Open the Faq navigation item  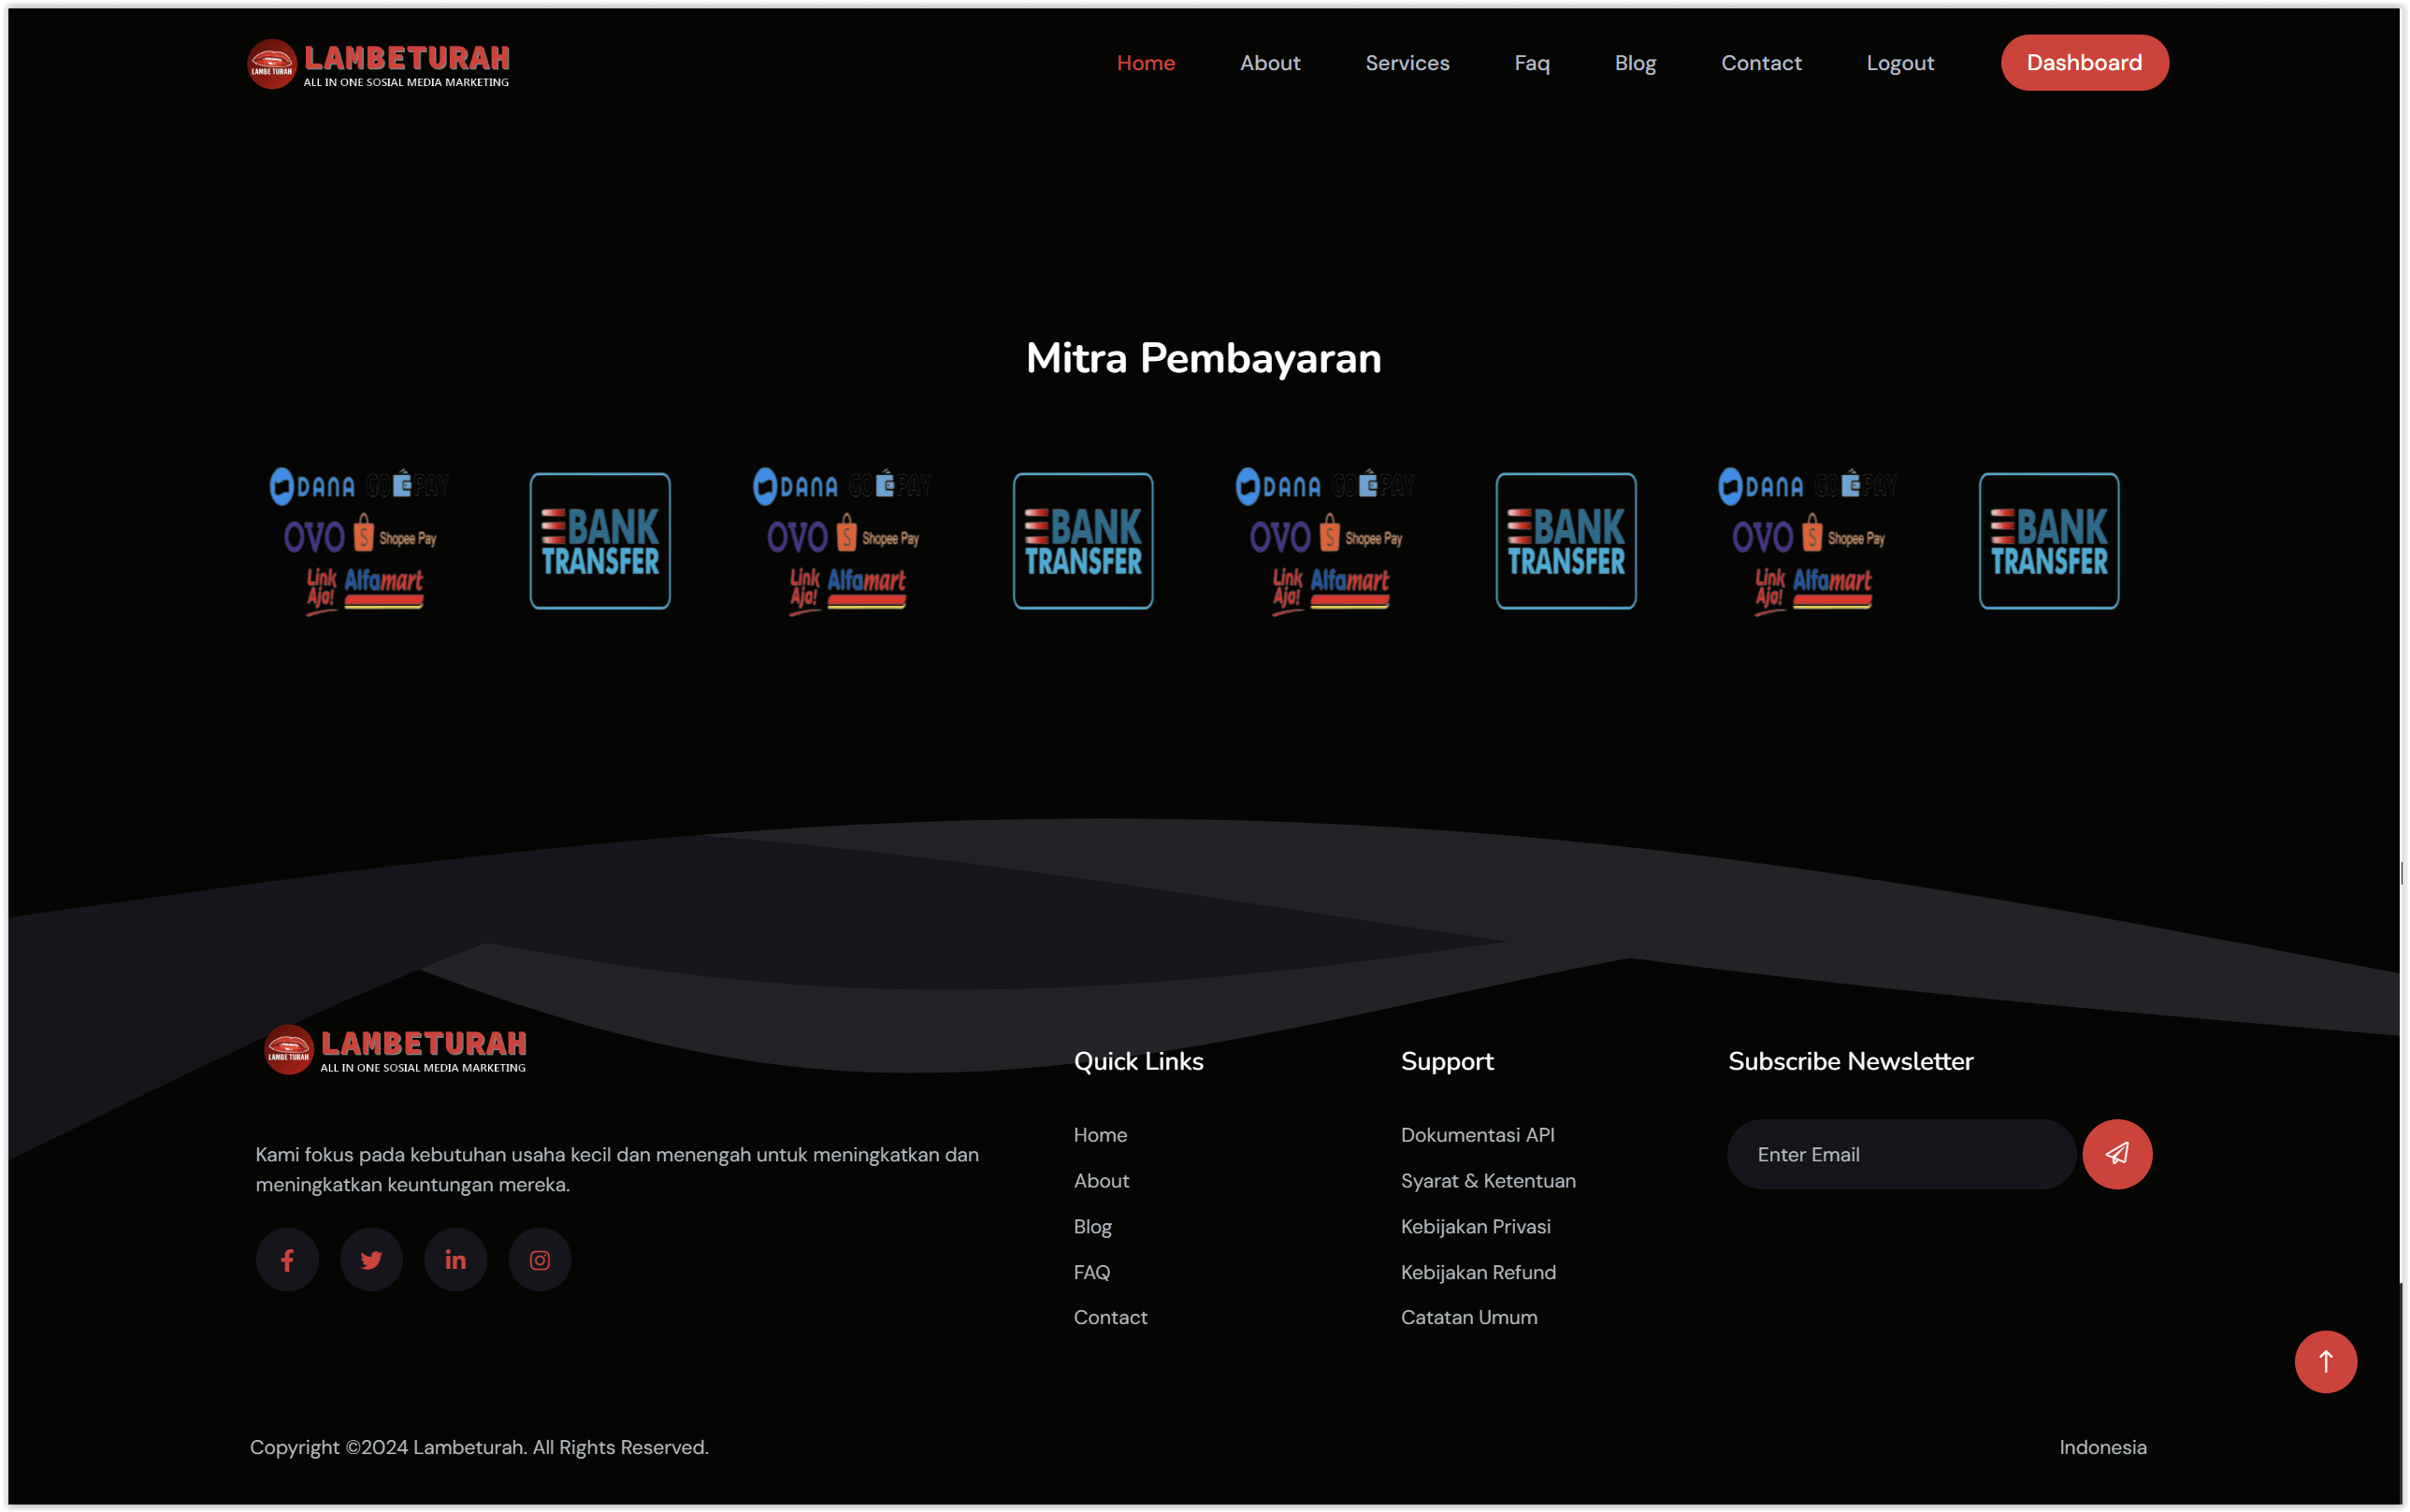(1531, 62)
